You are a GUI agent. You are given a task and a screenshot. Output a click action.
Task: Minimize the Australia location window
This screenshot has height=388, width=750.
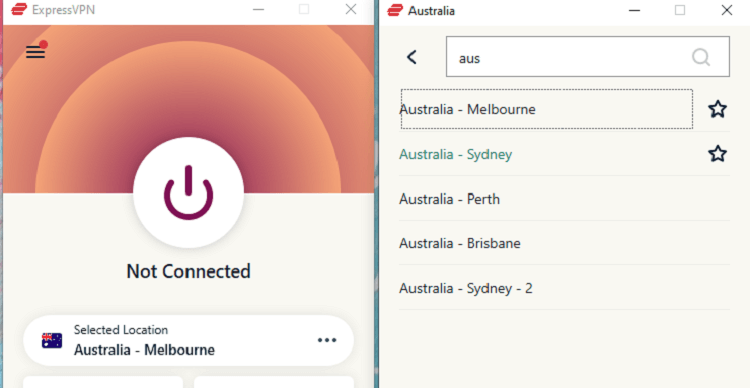634,10
